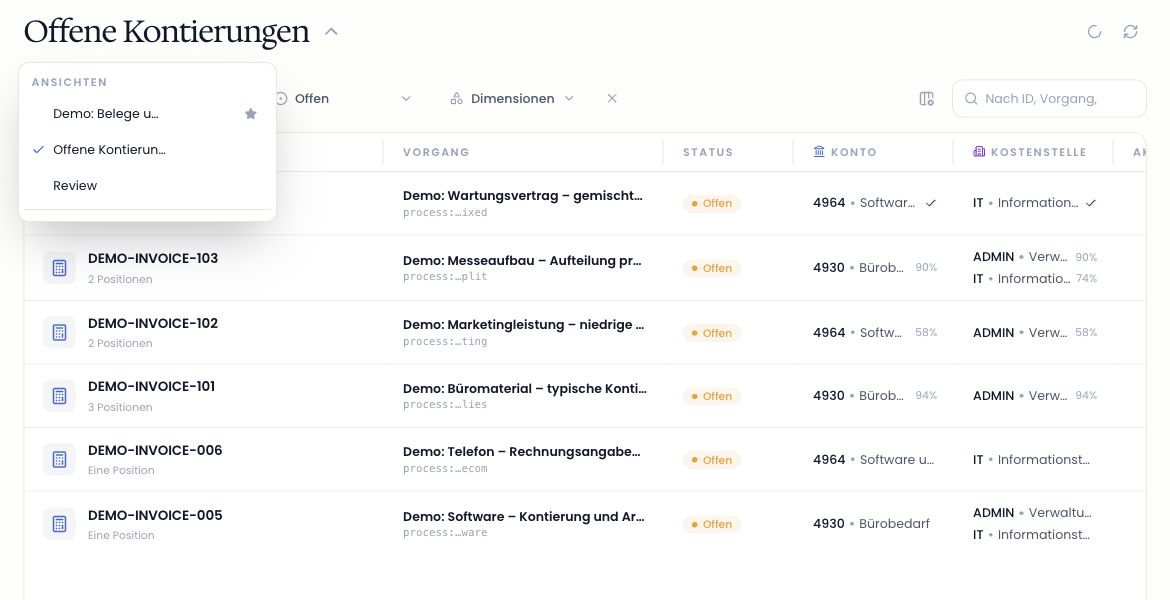The height and width of the screenshot is (600, 1170).
Task: Click cost center 'IT • Informationst…' for DEMO-INVOICE-006
Action: click(1031, 460)
